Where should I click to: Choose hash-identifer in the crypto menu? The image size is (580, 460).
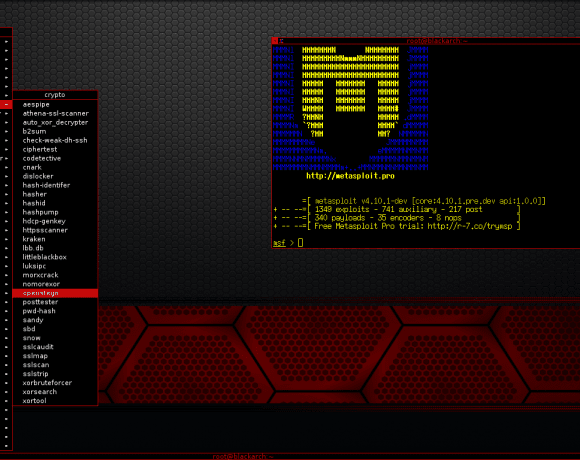55,185
